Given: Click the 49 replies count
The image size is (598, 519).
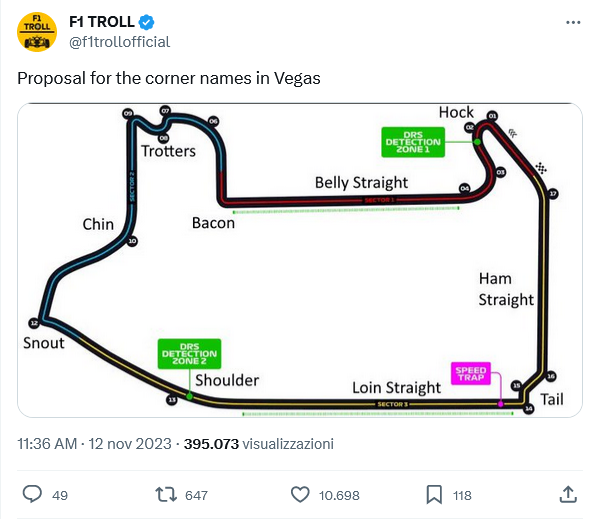Looking at the screenshot, I should click(60, 495).
